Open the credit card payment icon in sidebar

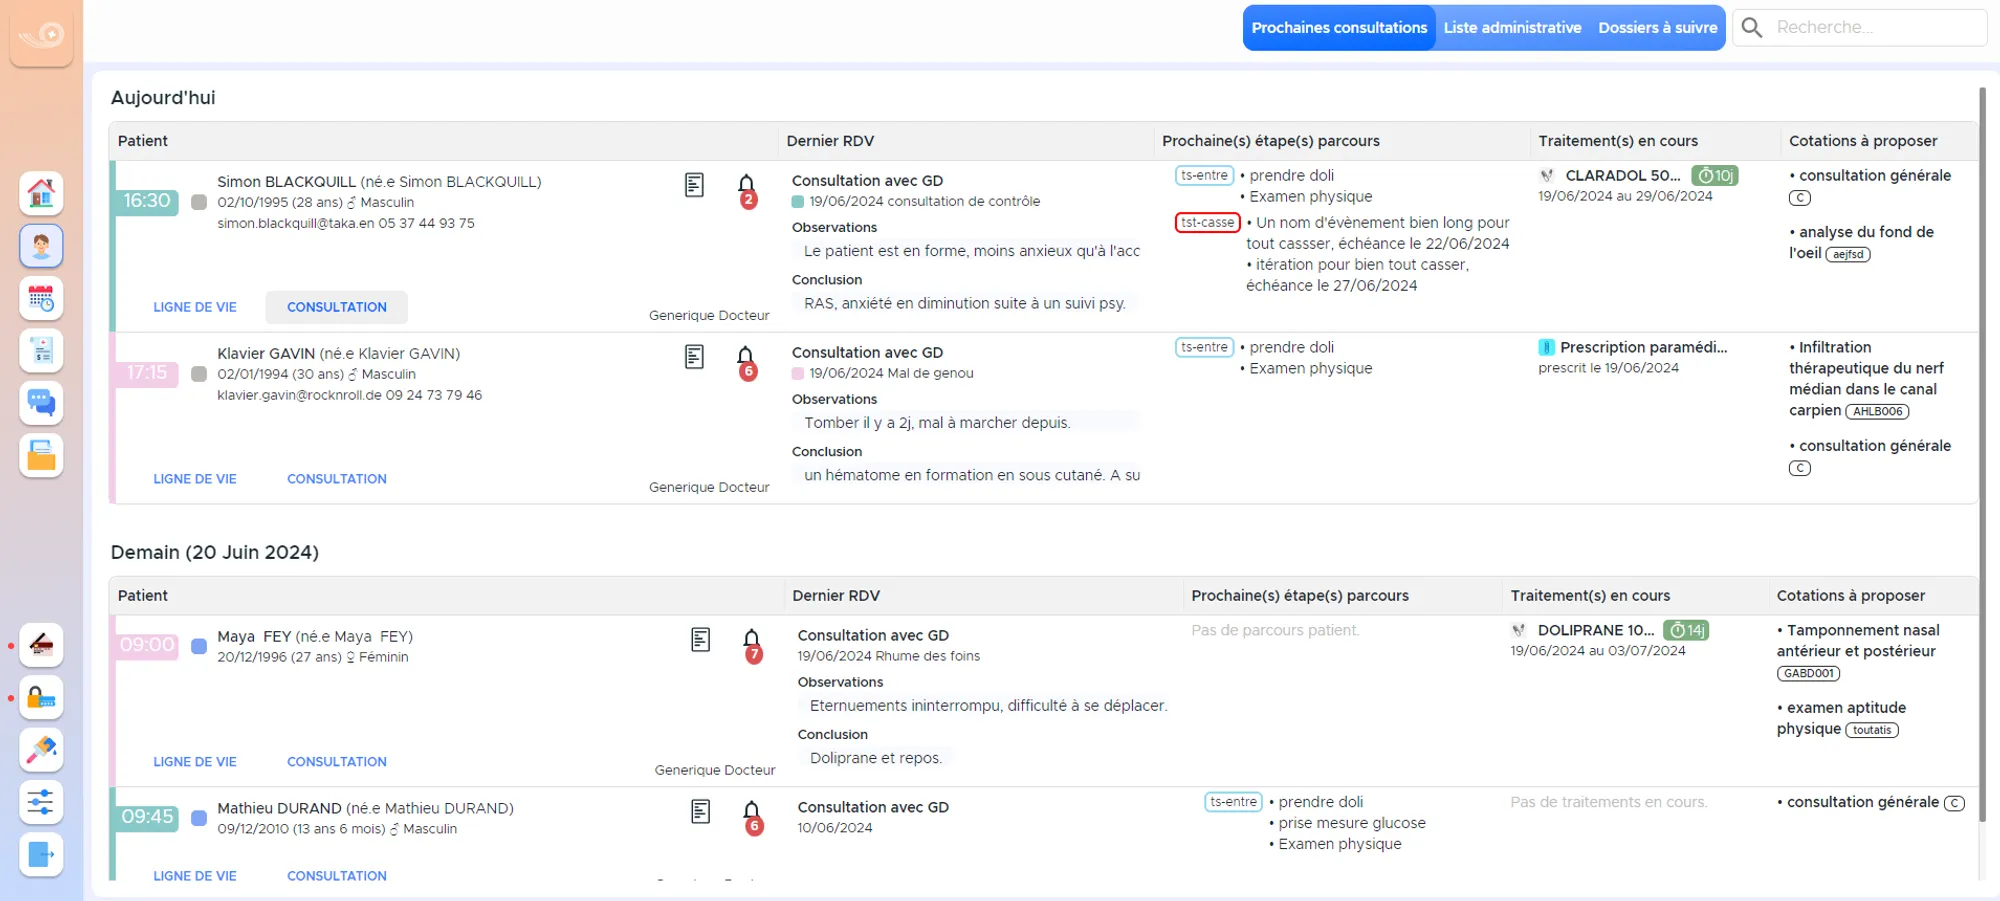[41, 645]
